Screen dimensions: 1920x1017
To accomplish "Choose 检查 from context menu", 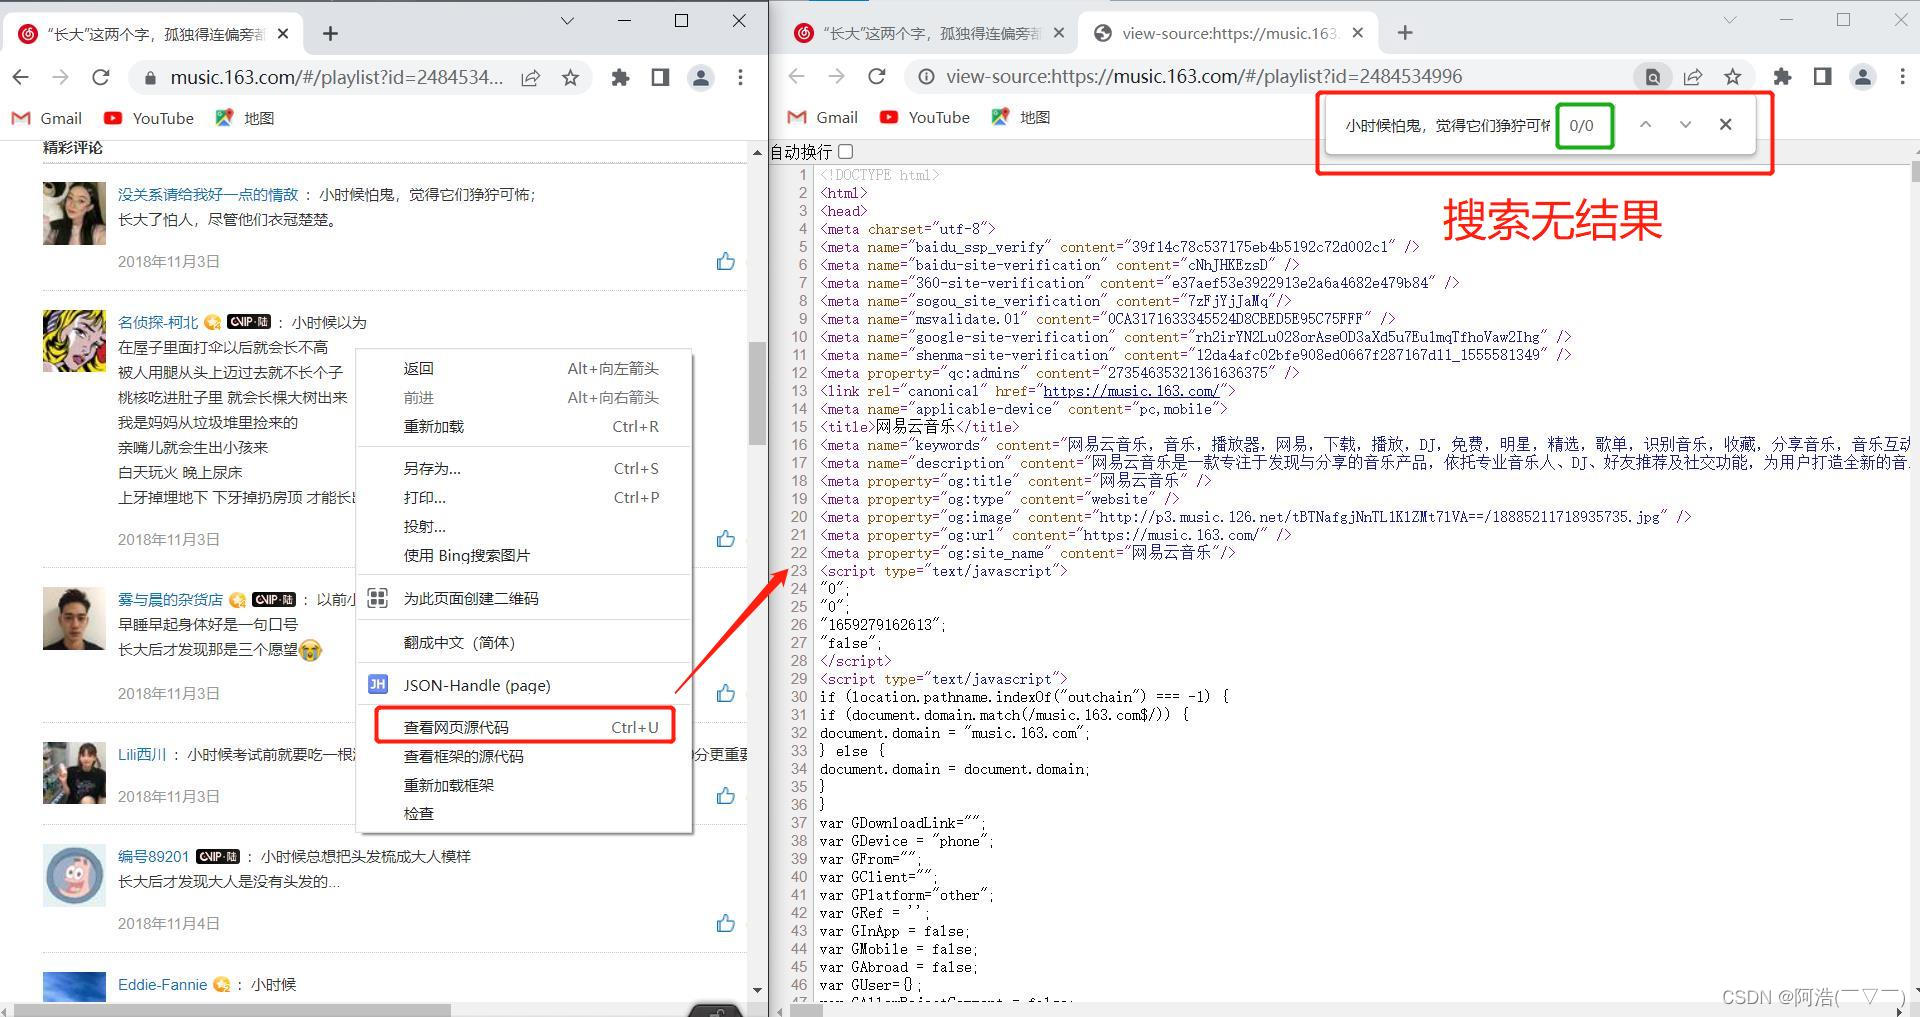I will point(524,813).
